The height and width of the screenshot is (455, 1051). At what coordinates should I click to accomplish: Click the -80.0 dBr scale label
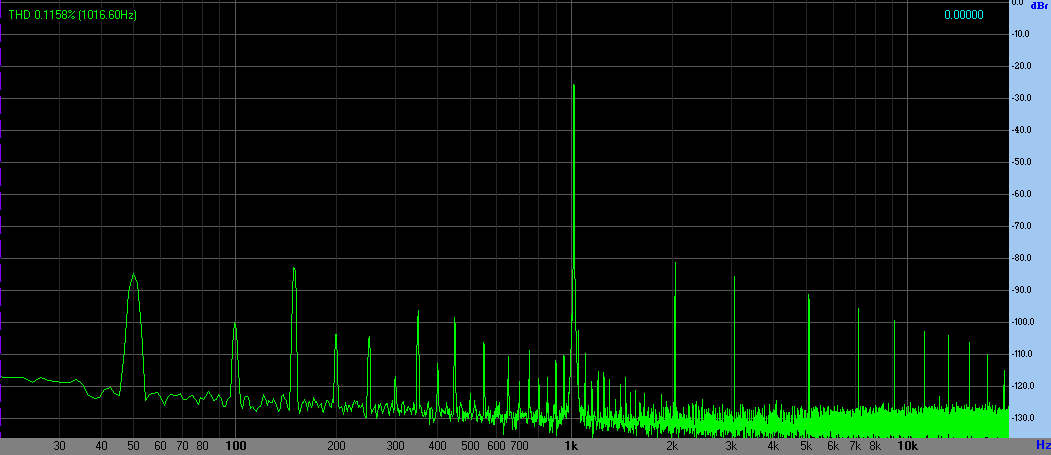(1021, 258)
